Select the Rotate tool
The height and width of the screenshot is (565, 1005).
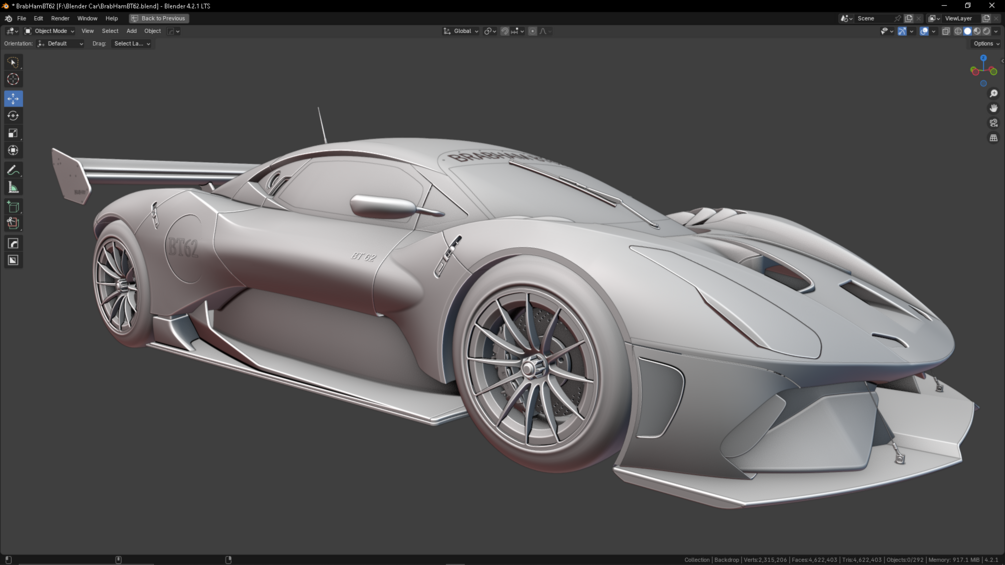(13, 116)
